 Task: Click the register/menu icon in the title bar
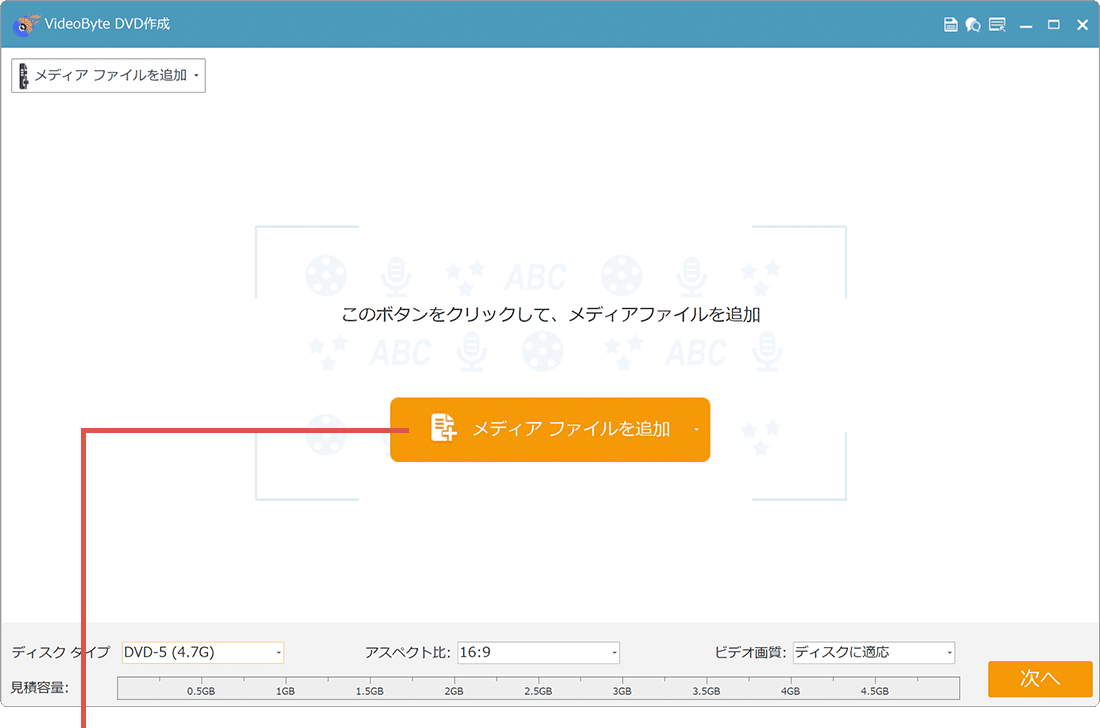[x=997, y=23]
